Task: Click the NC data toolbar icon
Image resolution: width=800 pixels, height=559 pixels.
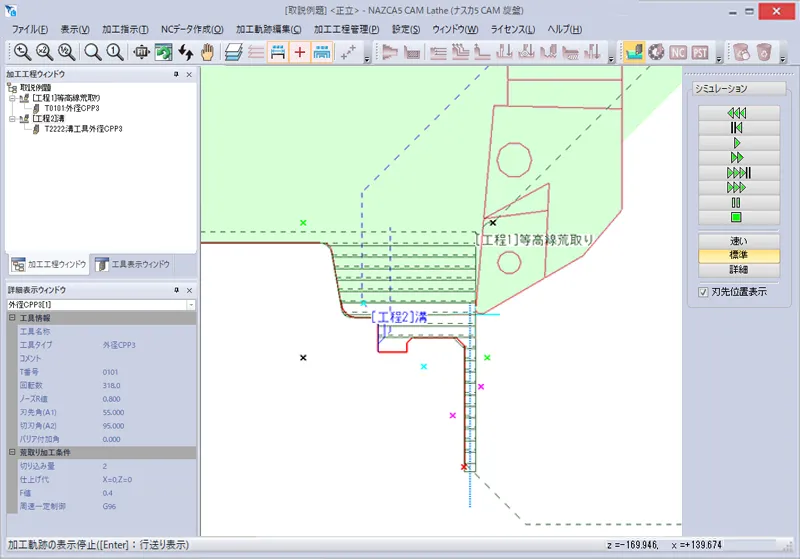Action: coord(678,52)
